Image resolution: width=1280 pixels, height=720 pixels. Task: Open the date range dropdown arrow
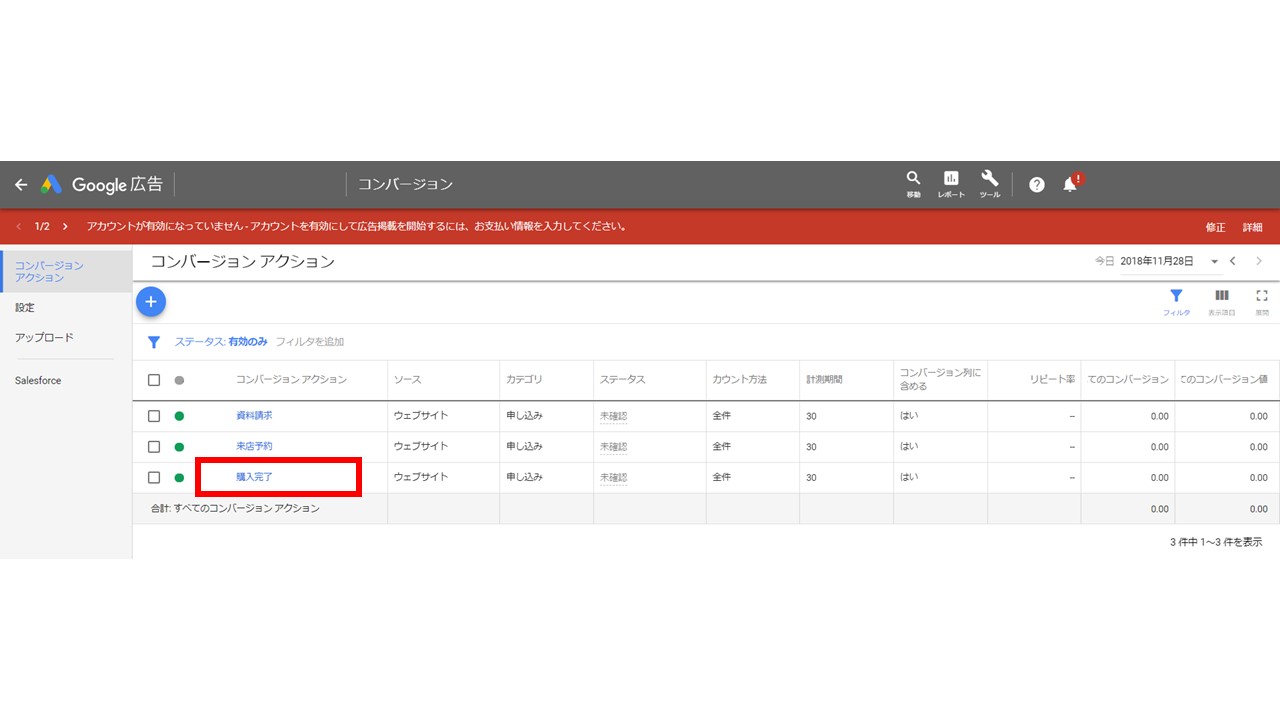coord(1214,262)
